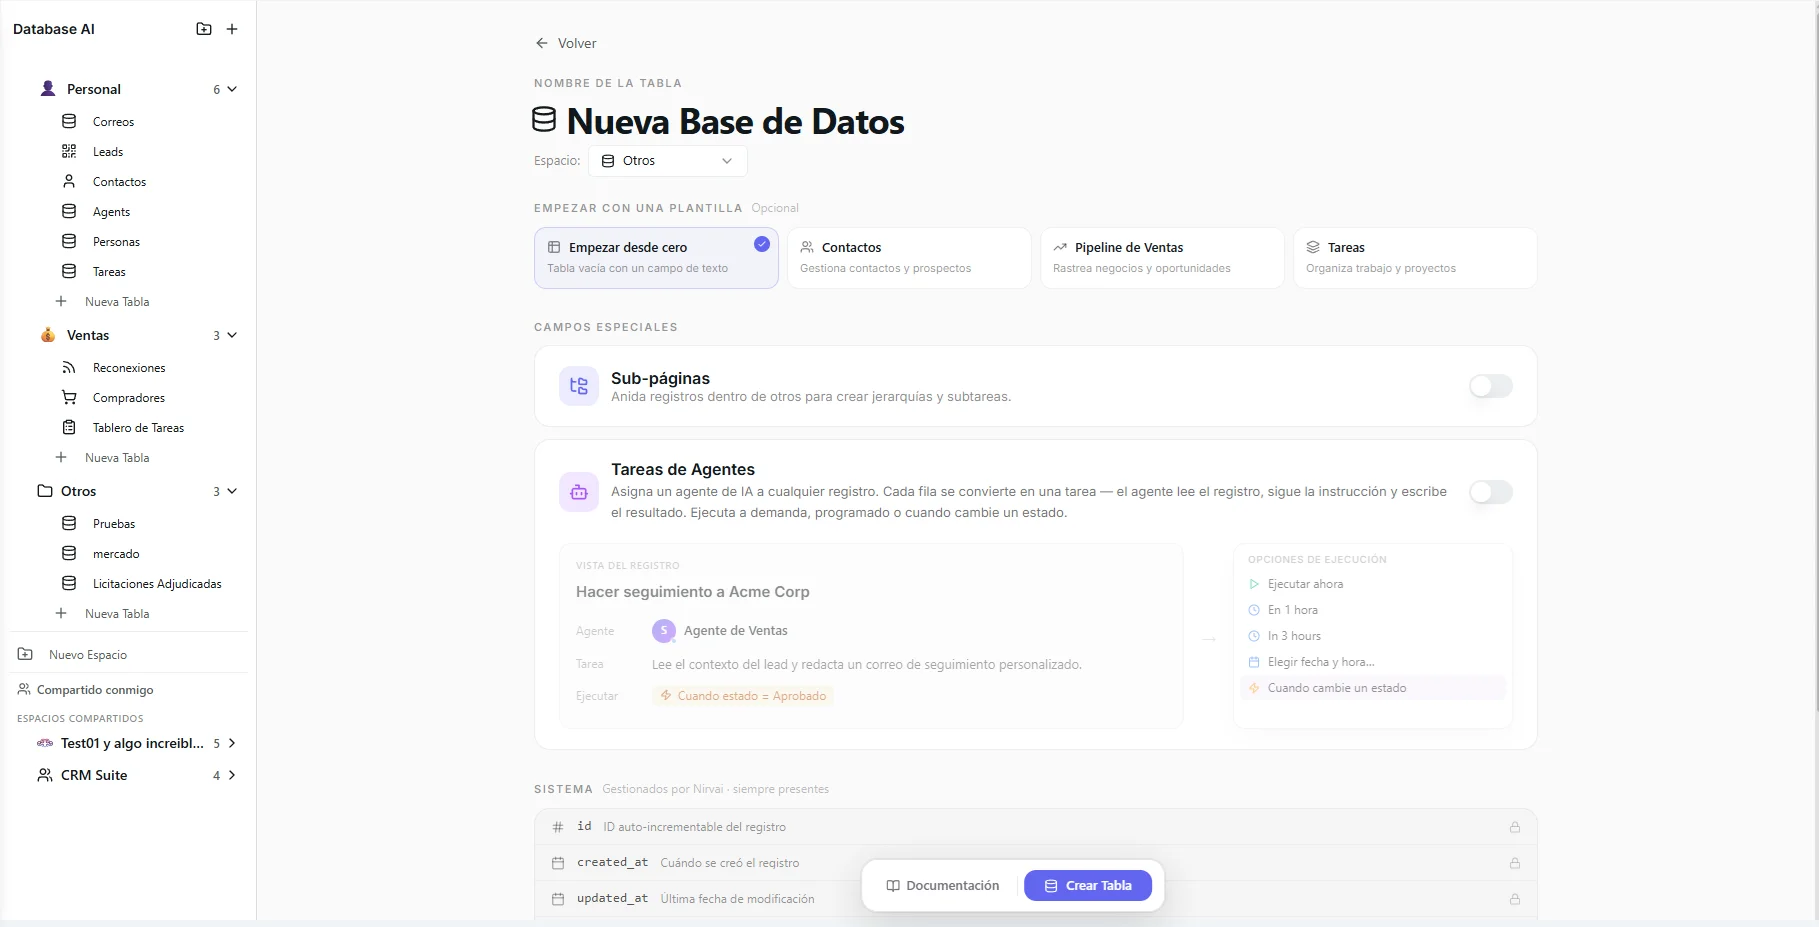Screen dimensions: 1819x927
Task: Enable the Sub-páginas toggle
Action: click(x=1491, y=386)
